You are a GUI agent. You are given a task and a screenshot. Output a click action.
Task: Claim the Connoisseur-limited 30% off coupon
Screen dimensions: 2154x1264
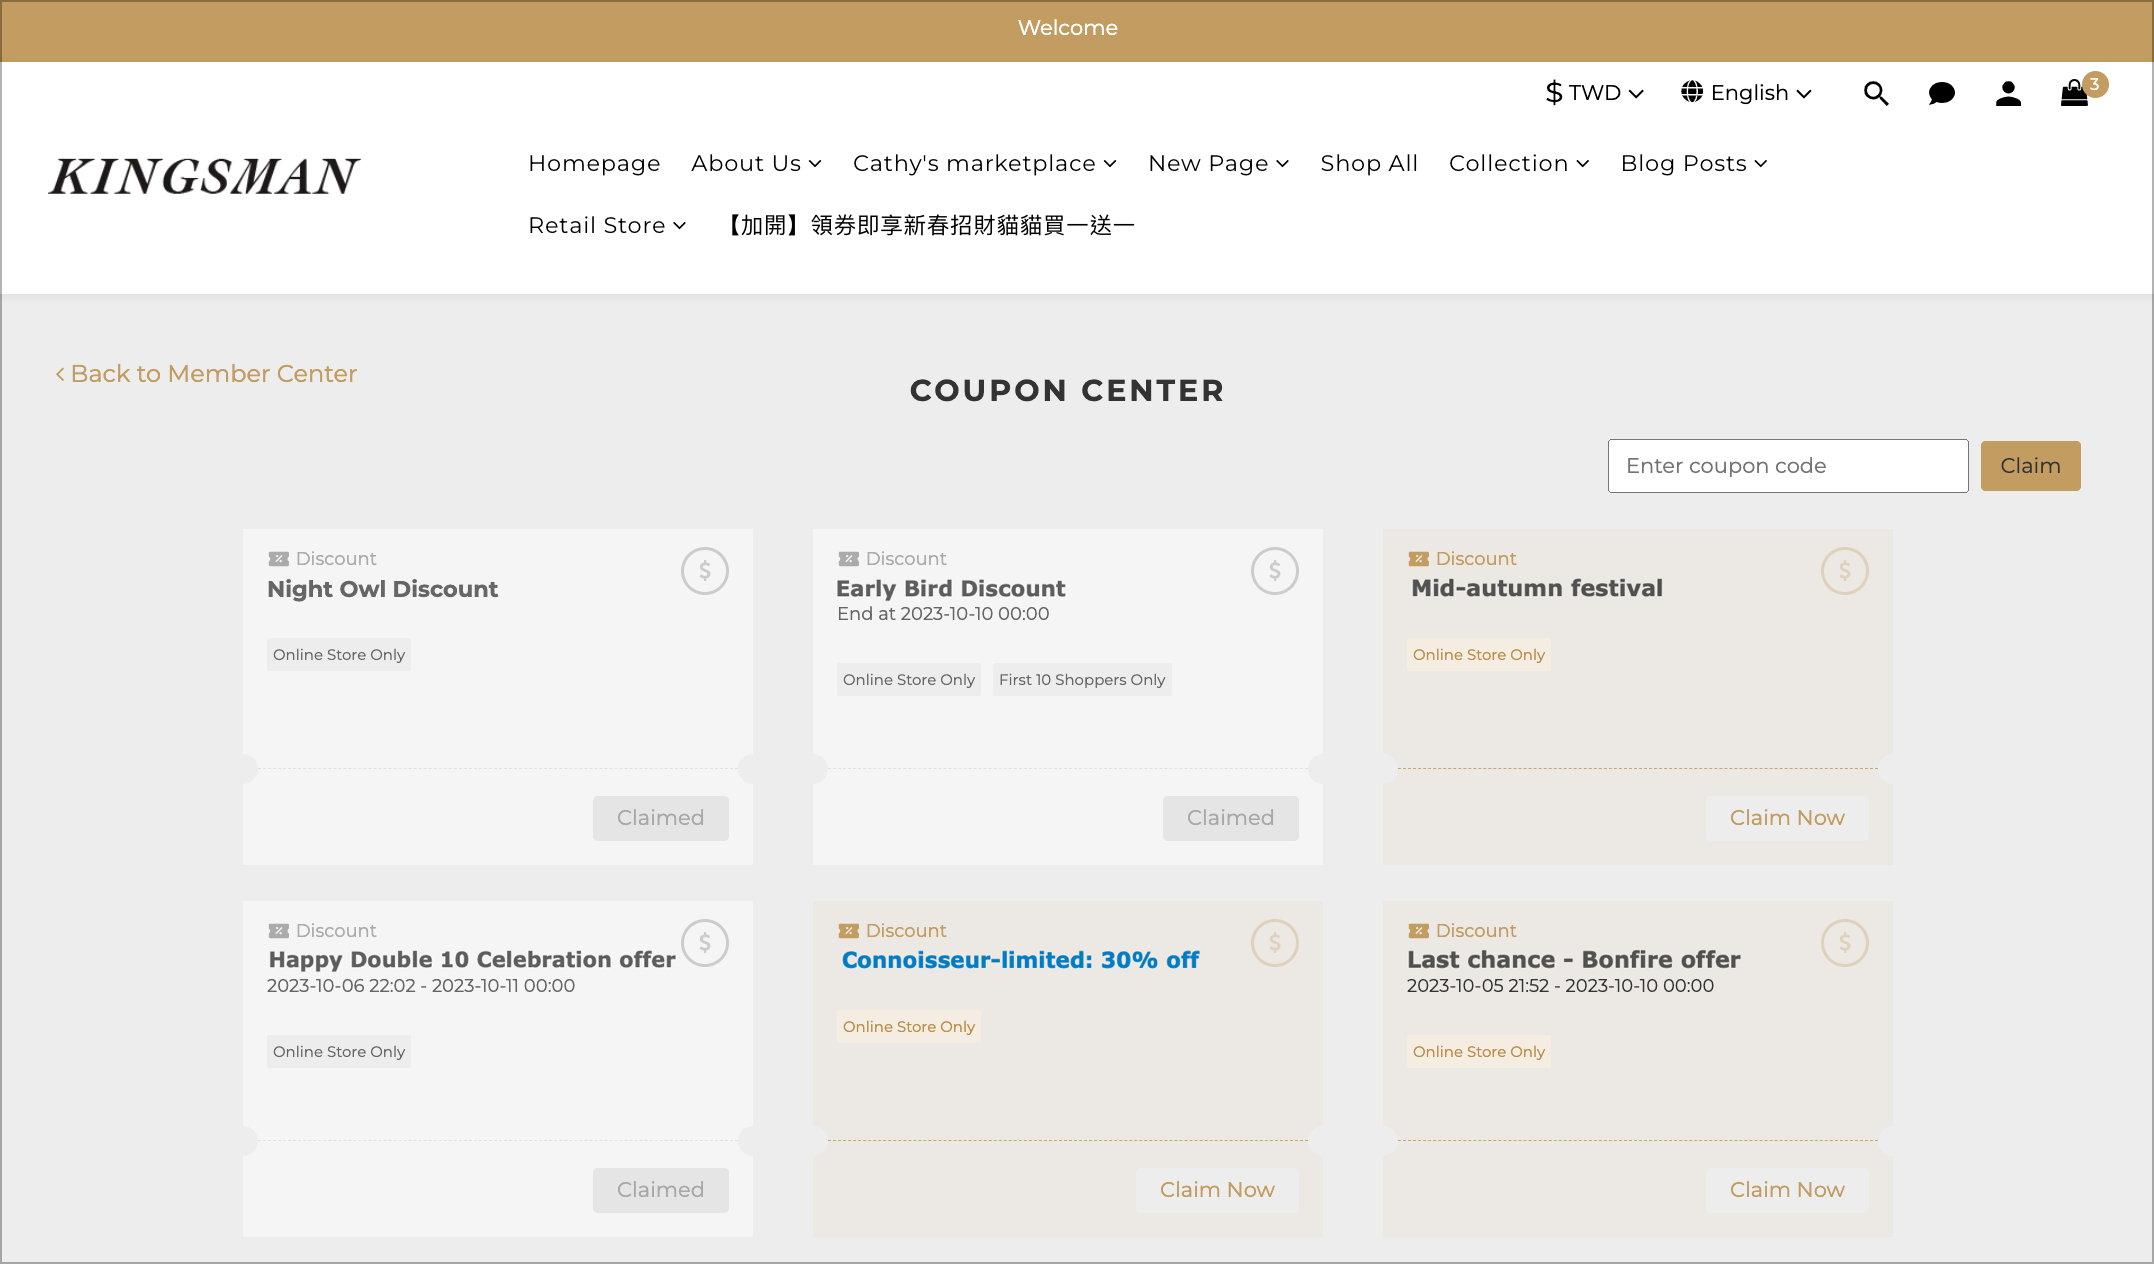click(x=1217, y=1190)
